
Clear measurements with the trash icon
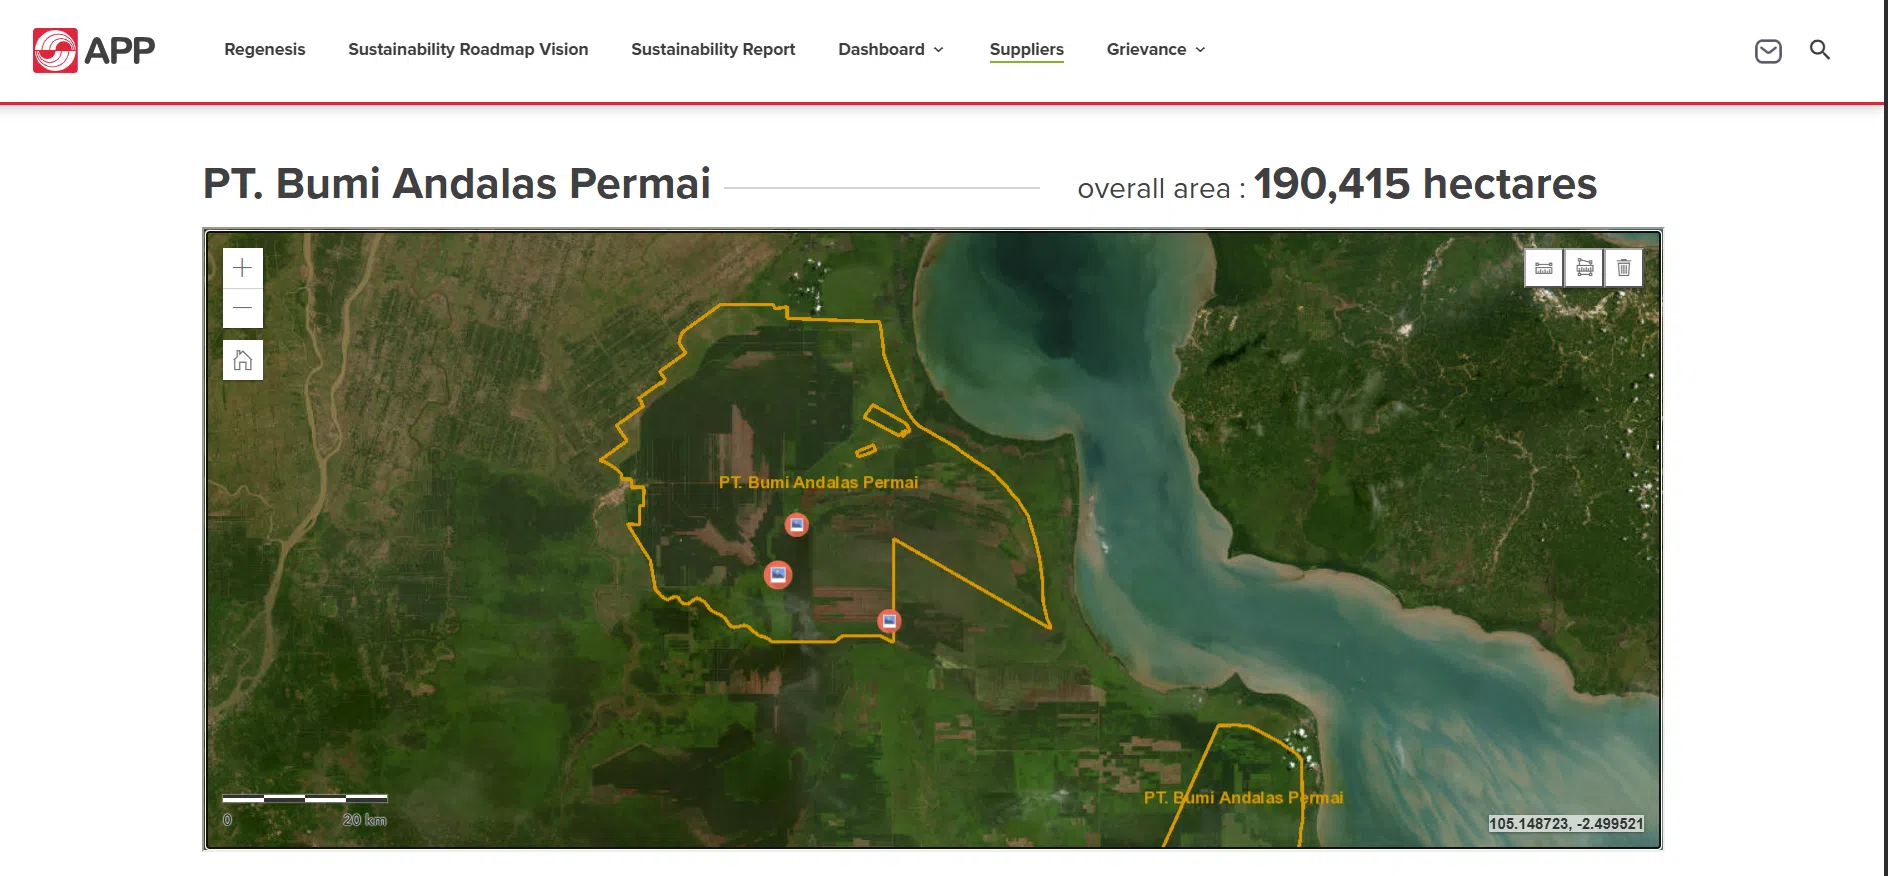click(x=1624, y=268)
